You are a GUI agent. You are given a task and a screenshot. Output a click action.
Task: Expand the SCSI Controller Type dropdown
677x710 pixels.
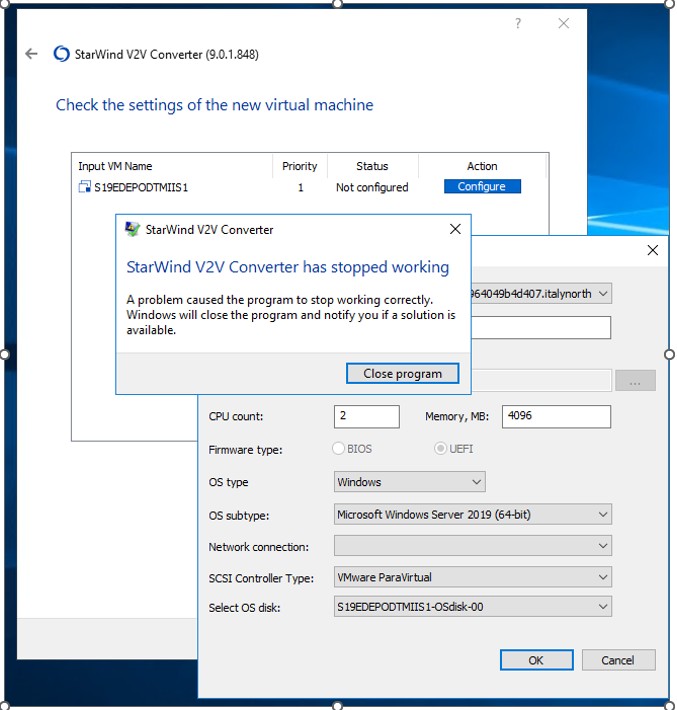pos(473,577)
